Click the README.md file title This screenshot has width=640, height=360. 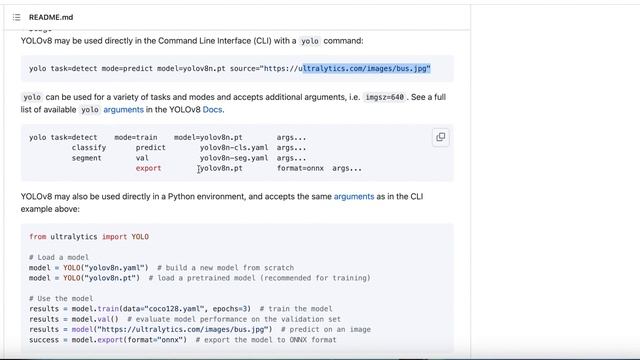[x=51, y=17]
